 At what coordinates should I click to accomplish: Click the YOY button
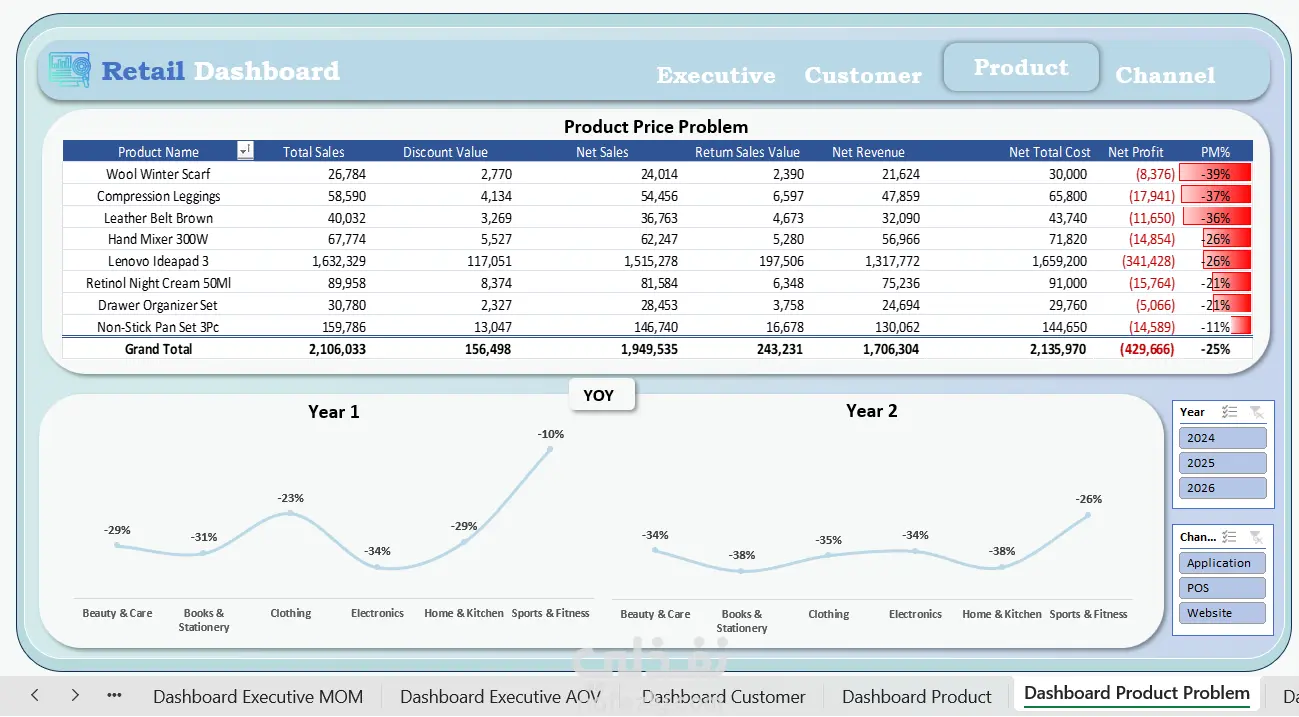click(x=601, y=395)
